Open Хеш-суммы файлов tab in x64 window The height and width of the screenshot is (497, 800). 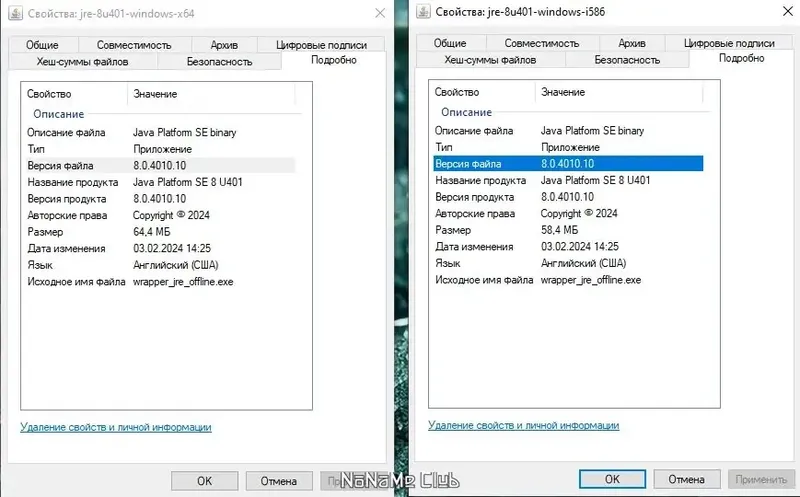coord(83,62)
